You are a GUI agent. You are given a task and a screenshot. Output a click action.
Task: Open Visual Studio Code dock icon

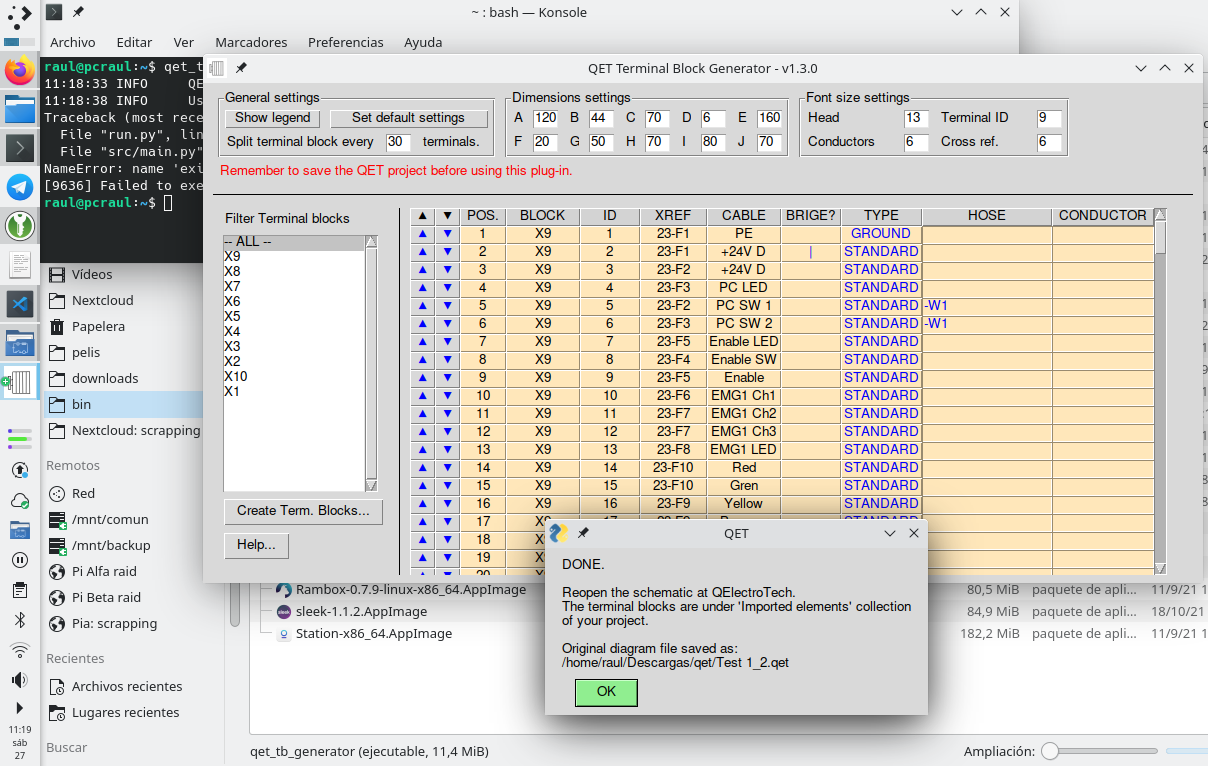point(19,303)
